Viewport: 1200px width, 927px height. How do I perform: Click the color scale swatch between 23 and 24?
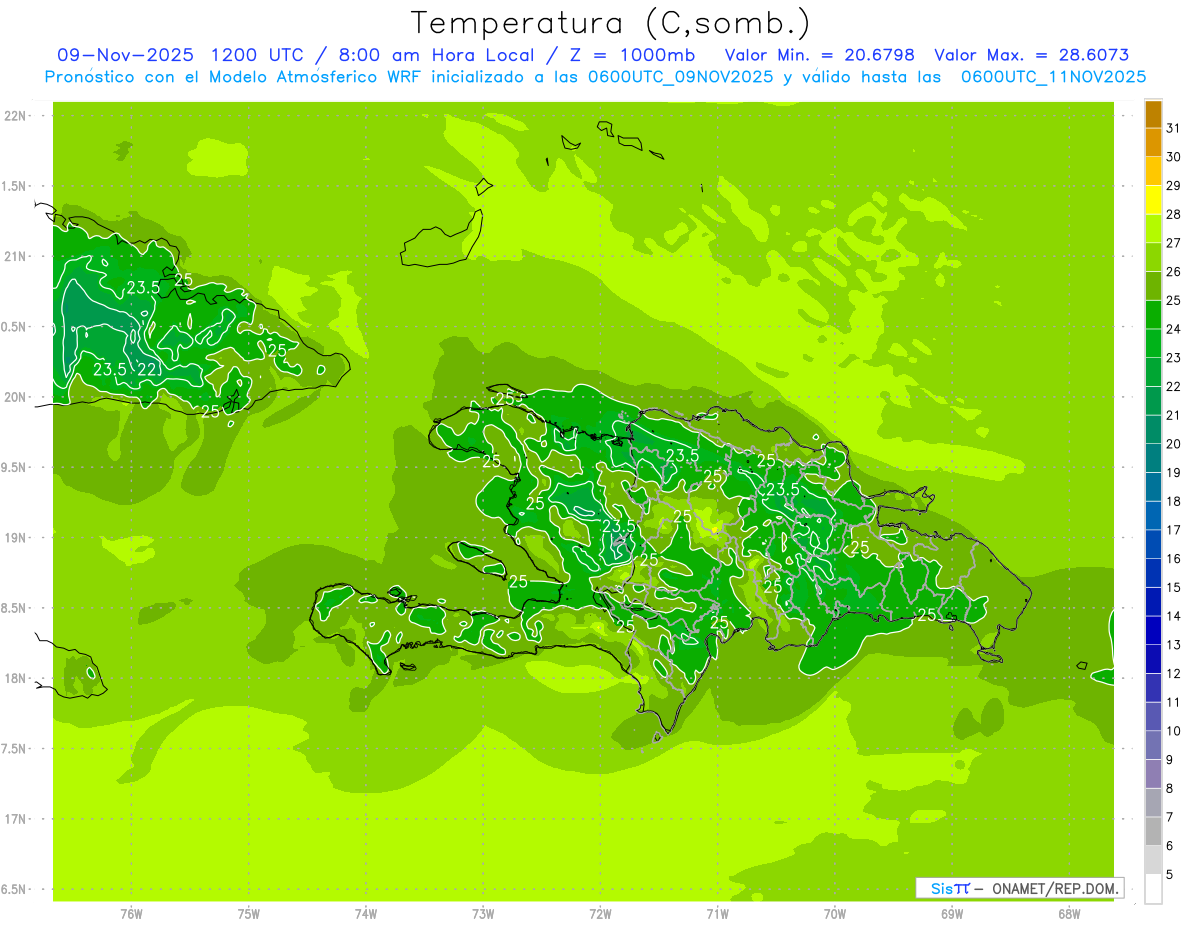click(x=1153, y=343)
